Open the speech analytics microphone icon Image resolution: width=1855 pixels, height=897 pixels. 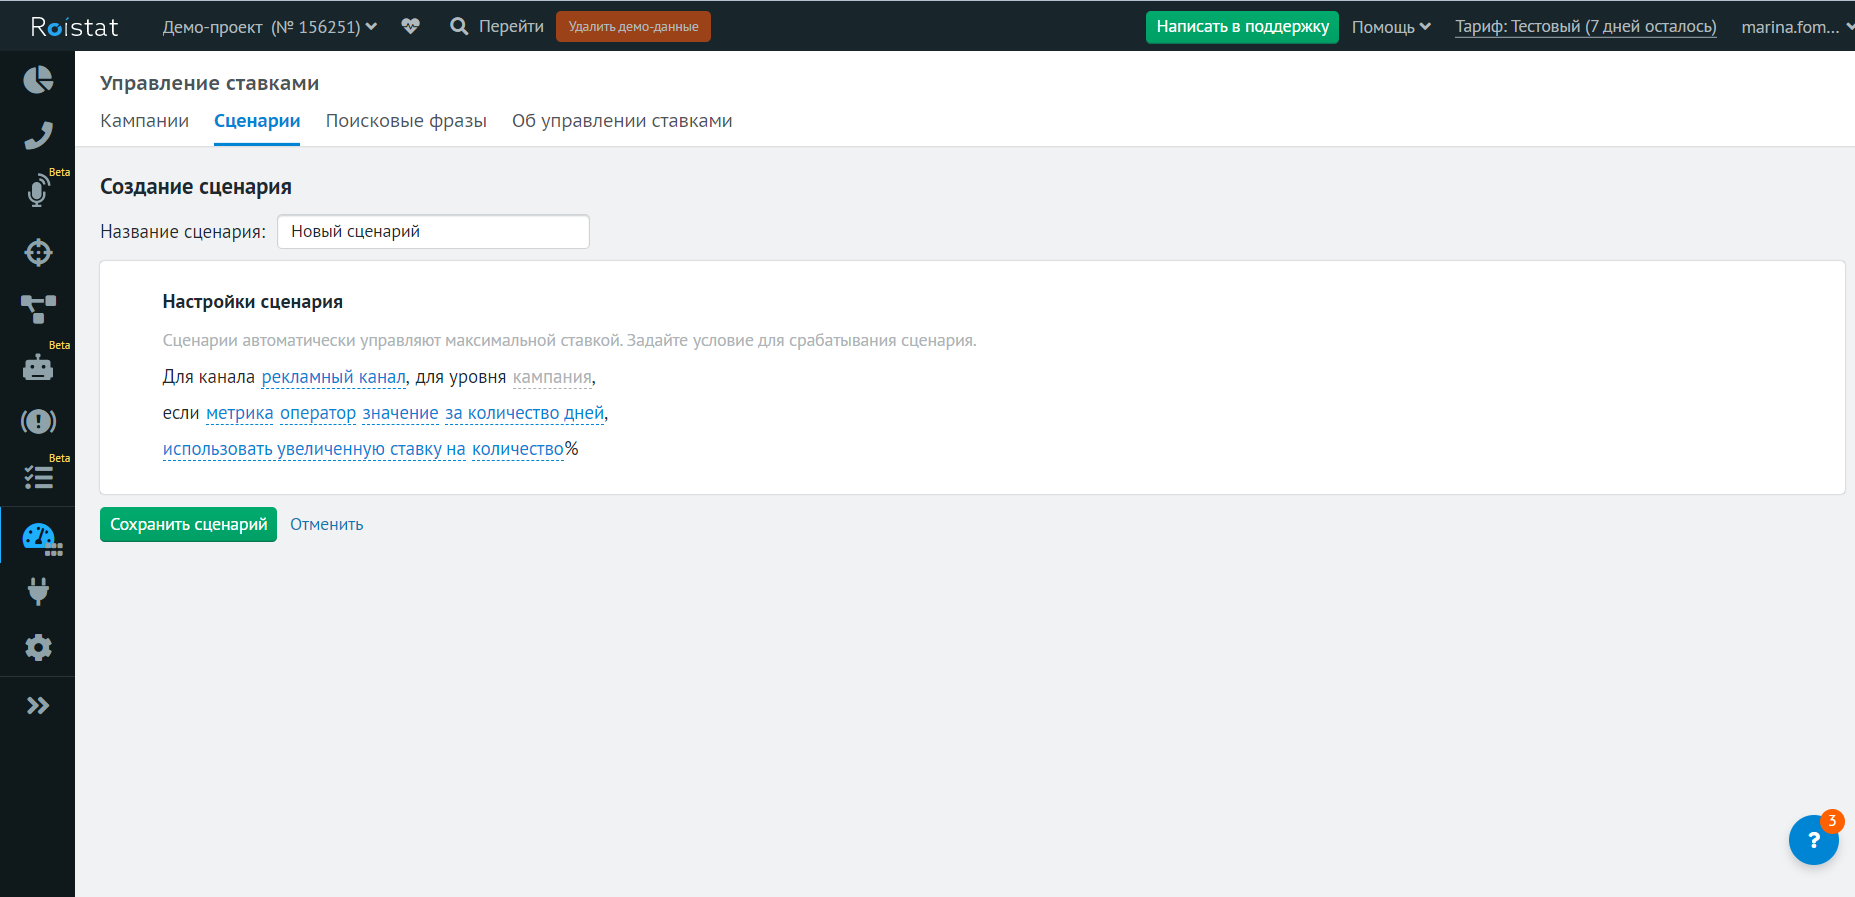(38, 190)
